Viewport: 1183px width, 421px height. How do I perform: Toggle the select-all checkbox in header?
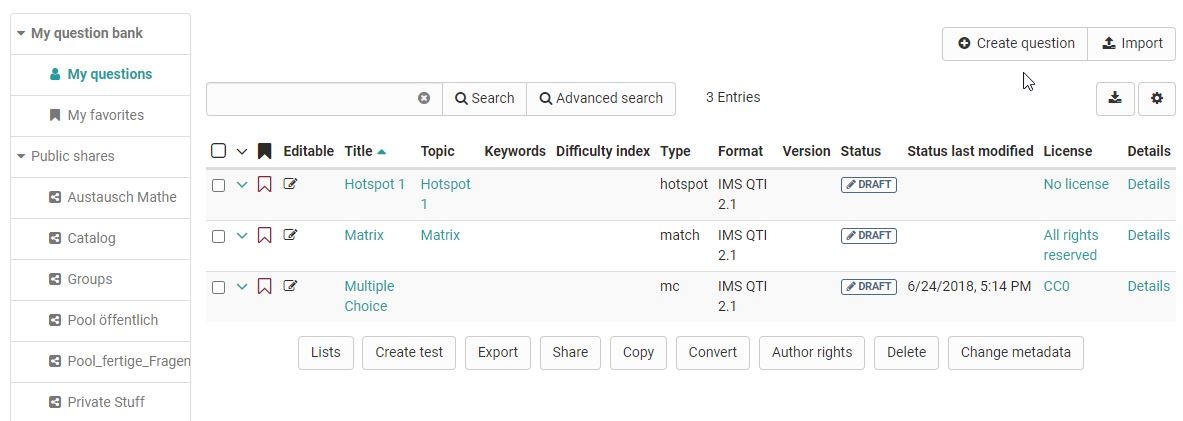[x=219, y=151]
